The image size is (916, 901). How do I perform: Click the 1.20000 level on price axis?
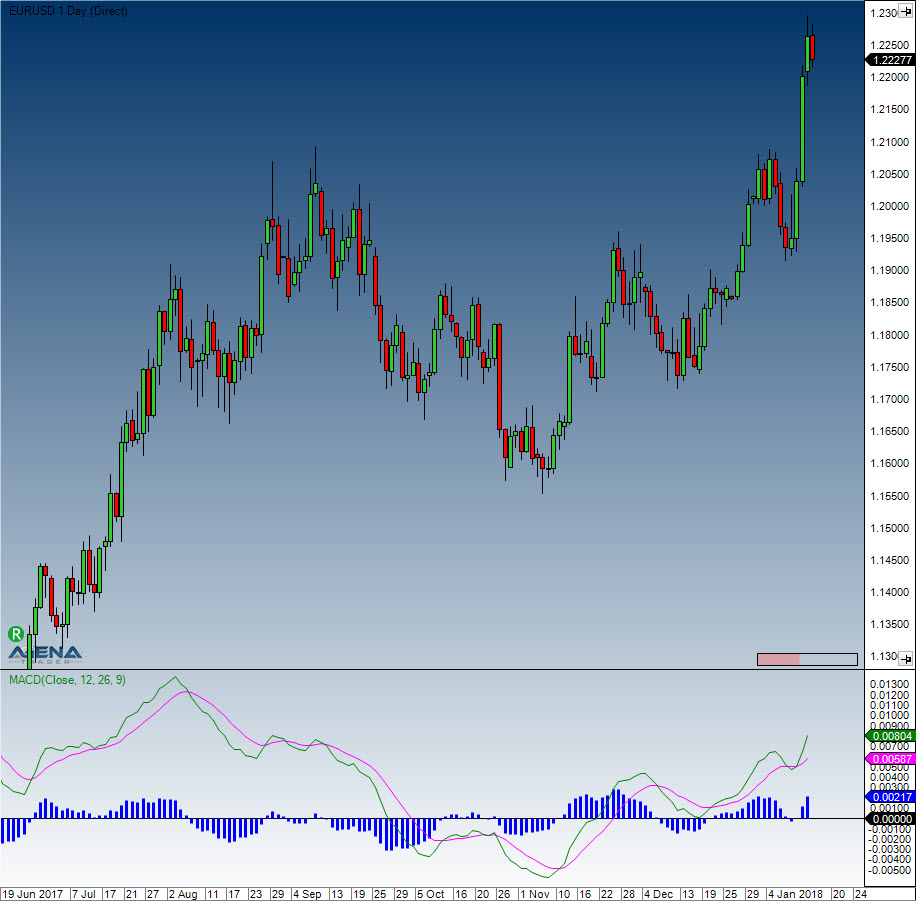point(886,206)
